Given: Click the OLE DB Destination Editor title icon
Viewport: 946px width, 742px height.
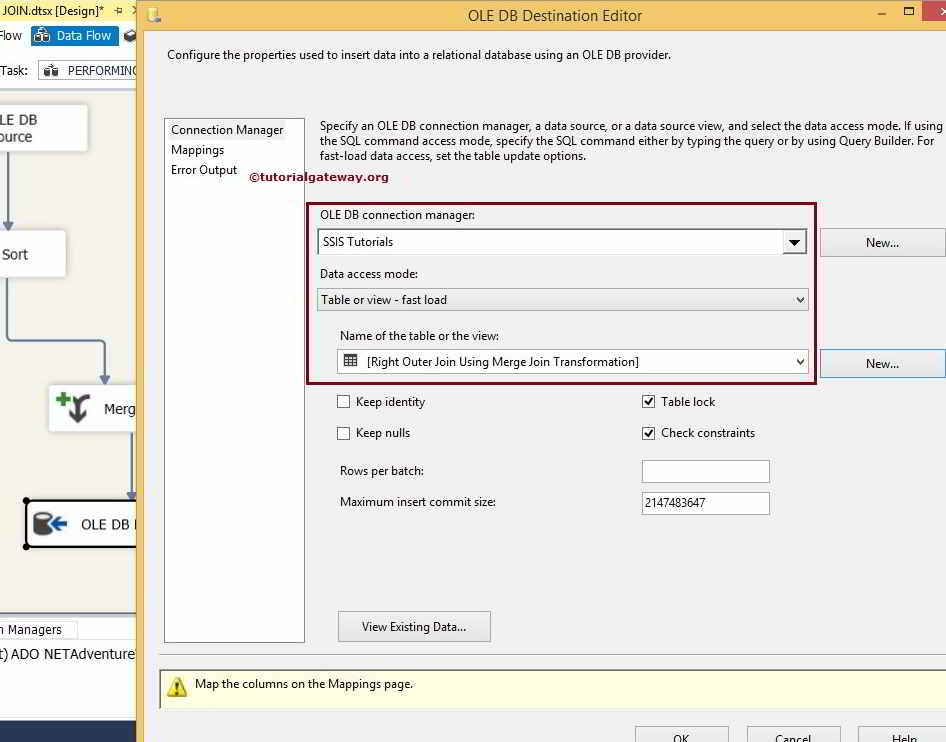Looking at the screenshot, I should point(154,15).
